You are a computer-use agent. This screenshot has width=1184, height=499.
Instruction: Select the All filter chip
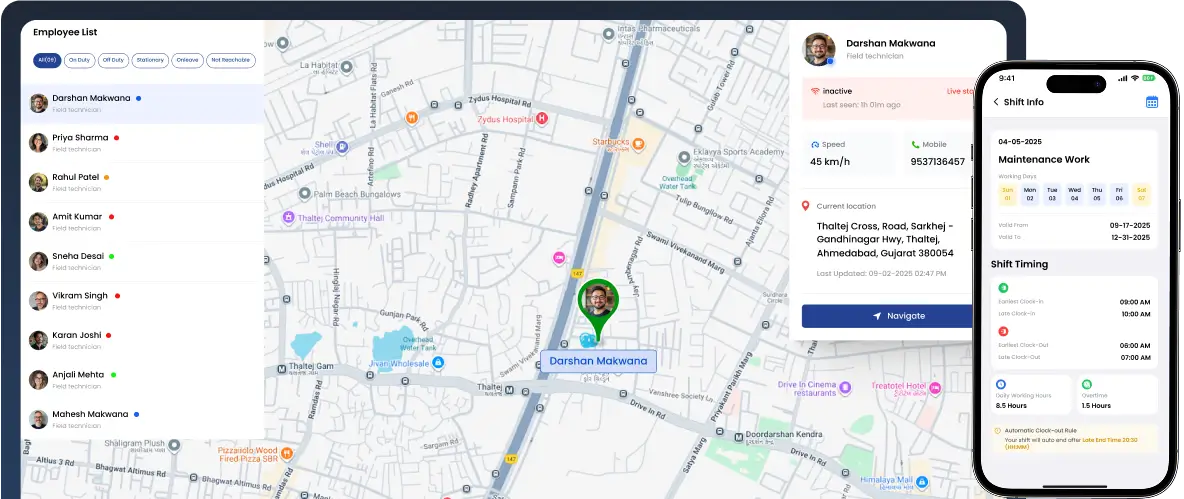click(46, 60)
